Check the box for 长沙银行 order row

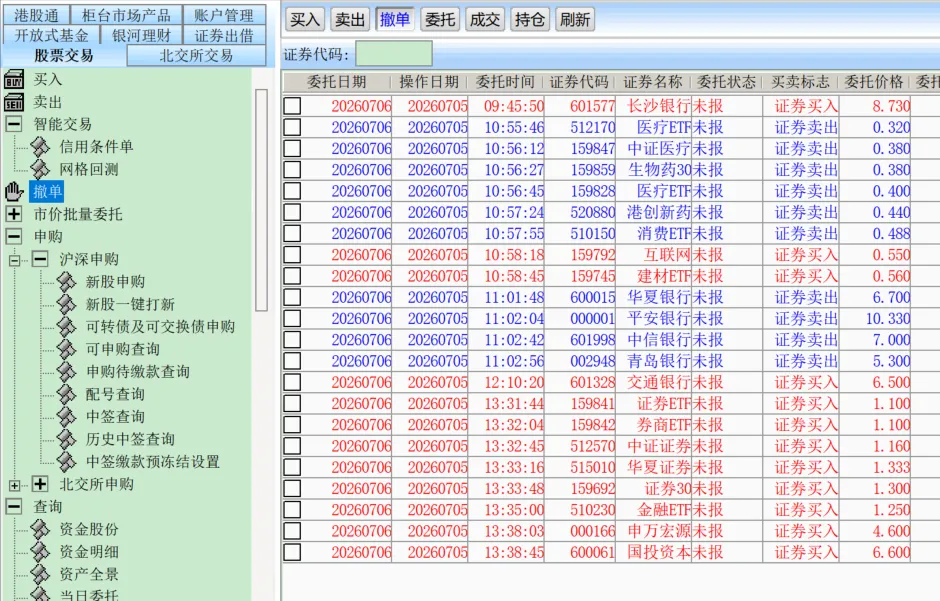pos(293,106)
